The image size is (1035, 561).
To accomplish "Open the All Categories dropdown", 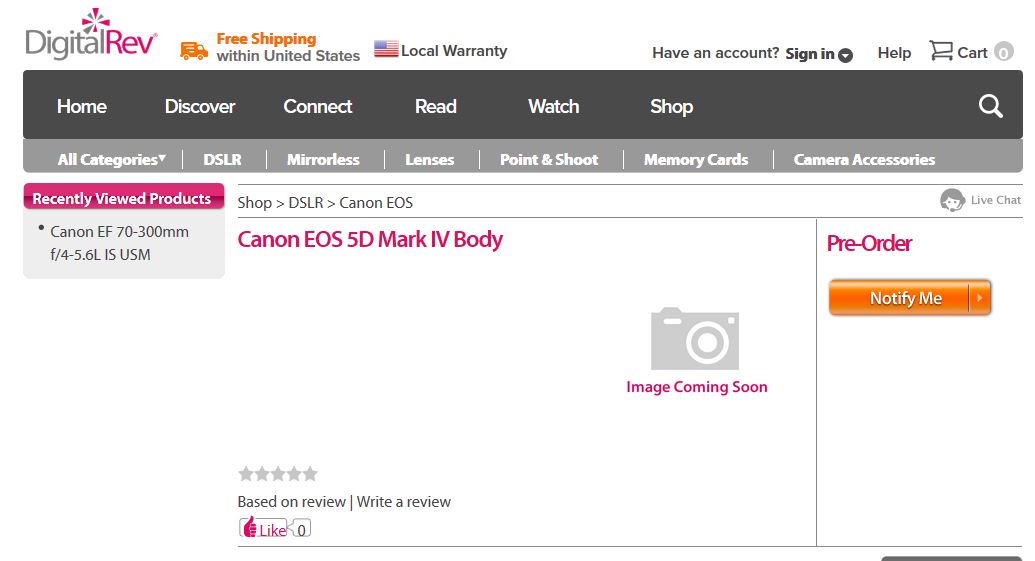I will [111, 159].
